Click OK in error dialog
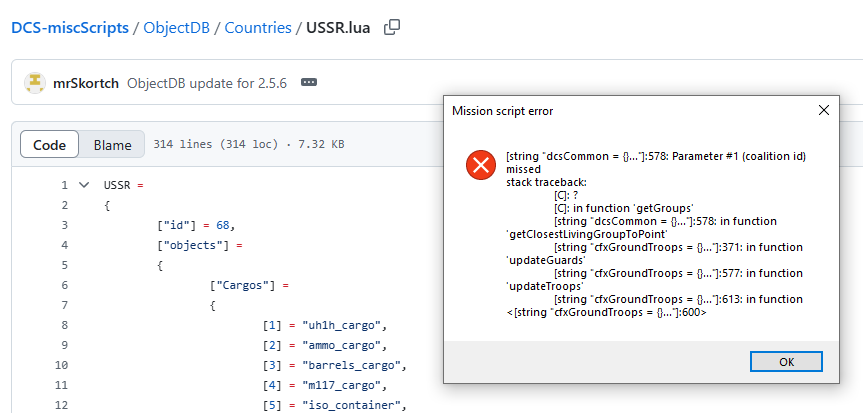 [786, 362]
